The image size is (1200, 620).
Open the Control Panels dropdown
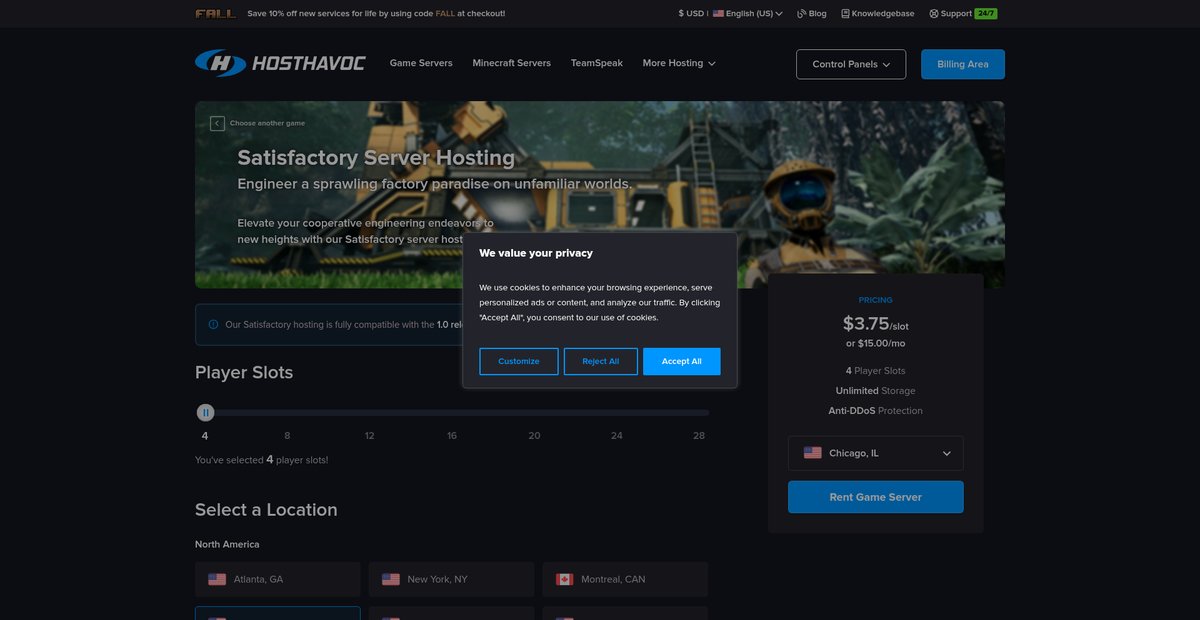coord(851,64)
